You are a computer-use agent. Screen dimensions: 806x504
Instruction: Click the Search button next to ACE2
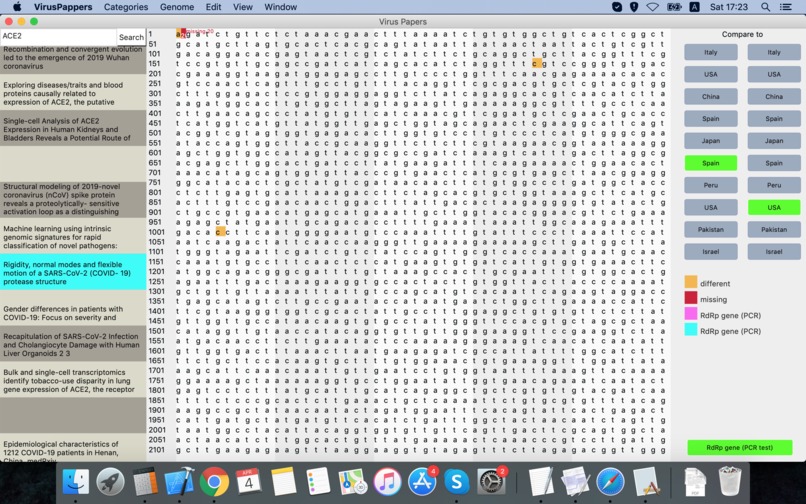(131, 37)
